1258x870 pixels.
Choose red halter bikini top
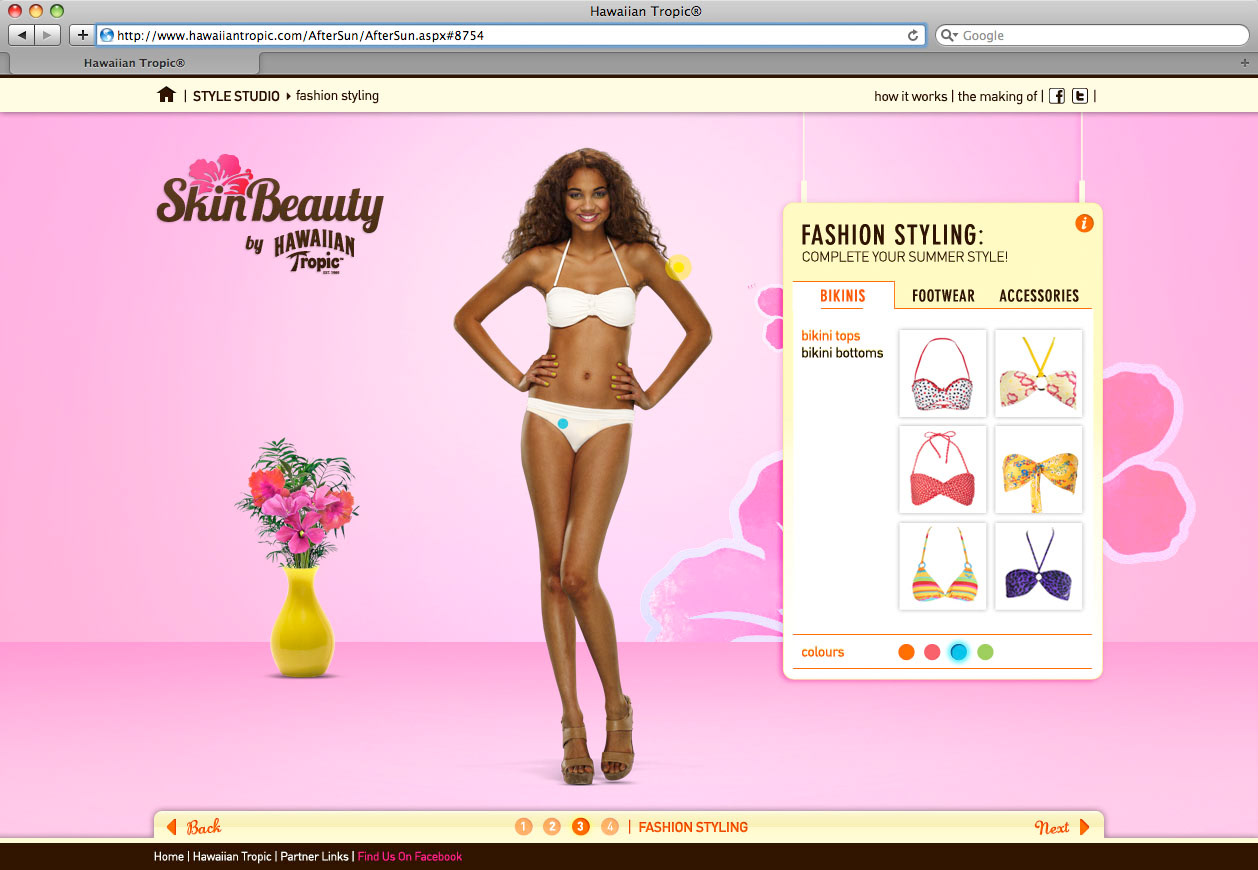tap(942, 469)
